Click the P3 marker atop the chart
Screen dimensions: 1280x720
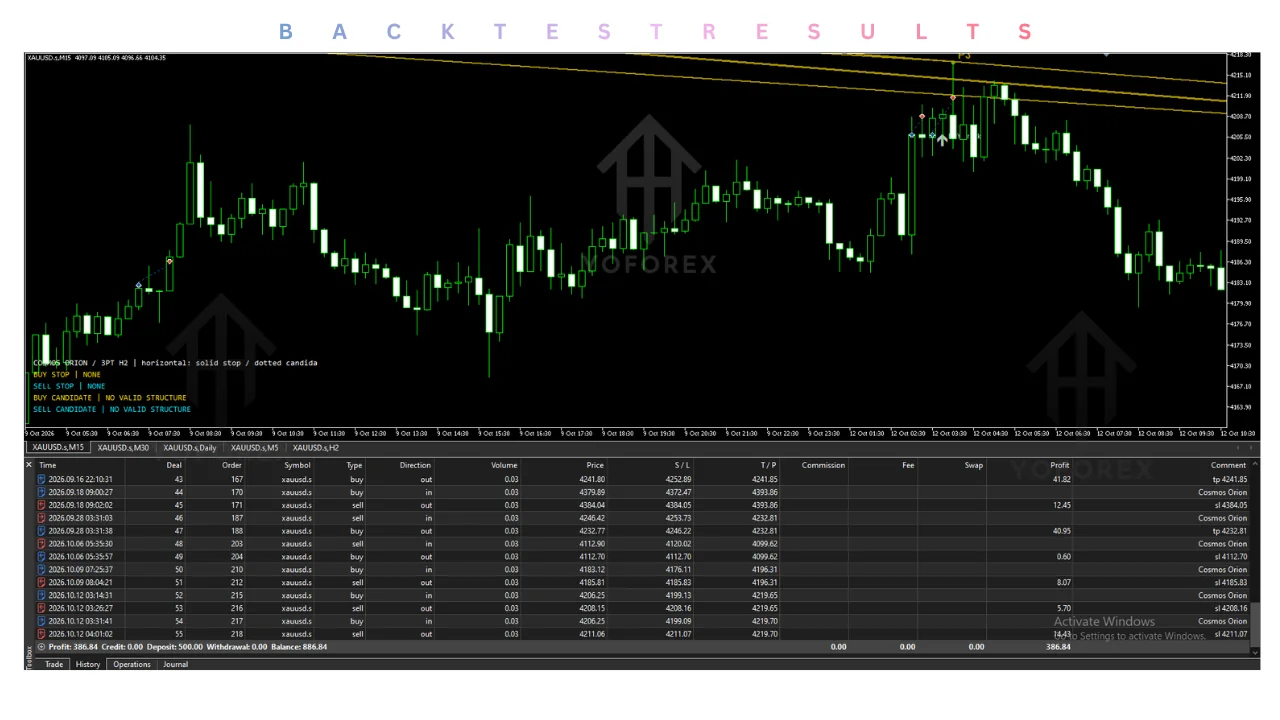(x=964, y=56)
